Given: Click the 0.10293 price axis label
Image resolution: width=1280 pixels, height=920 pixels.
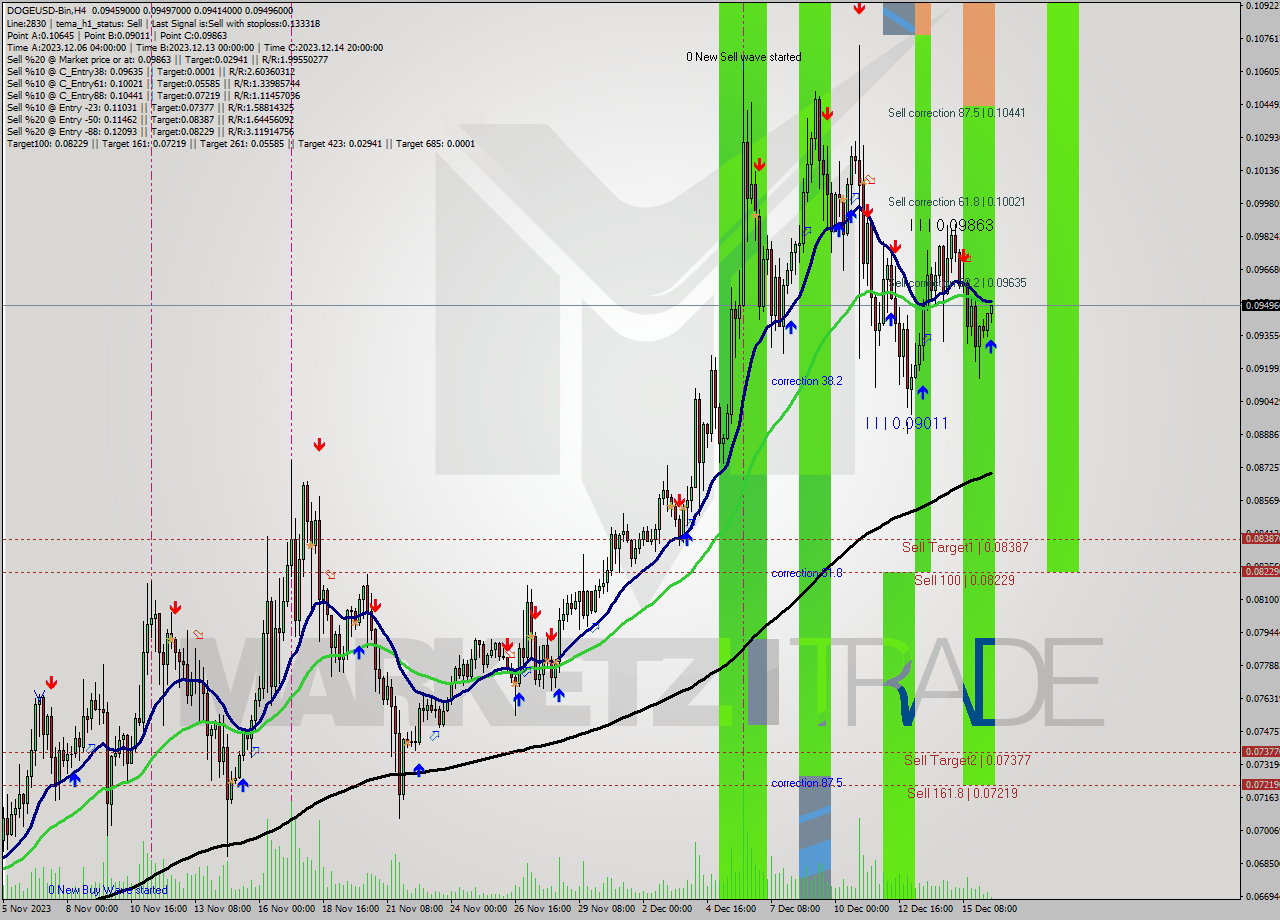Looking at the screenshot, I should [1262, 138].
